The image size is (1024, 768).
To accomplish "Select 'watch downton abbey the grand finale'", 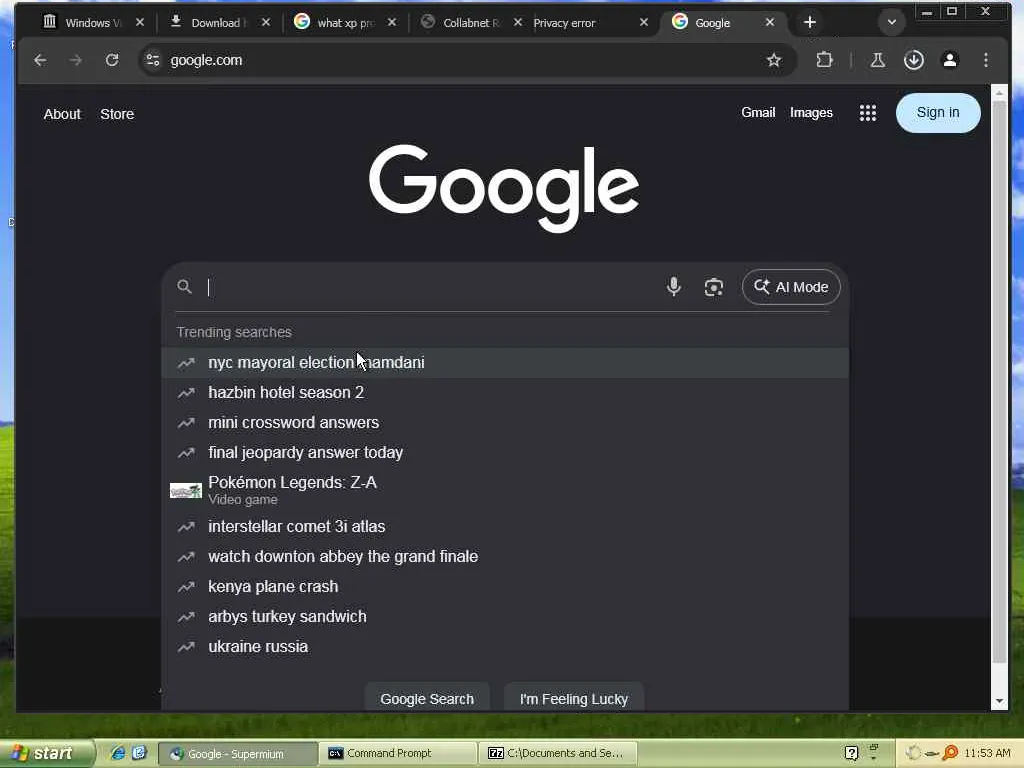I will tap(505, 556).
